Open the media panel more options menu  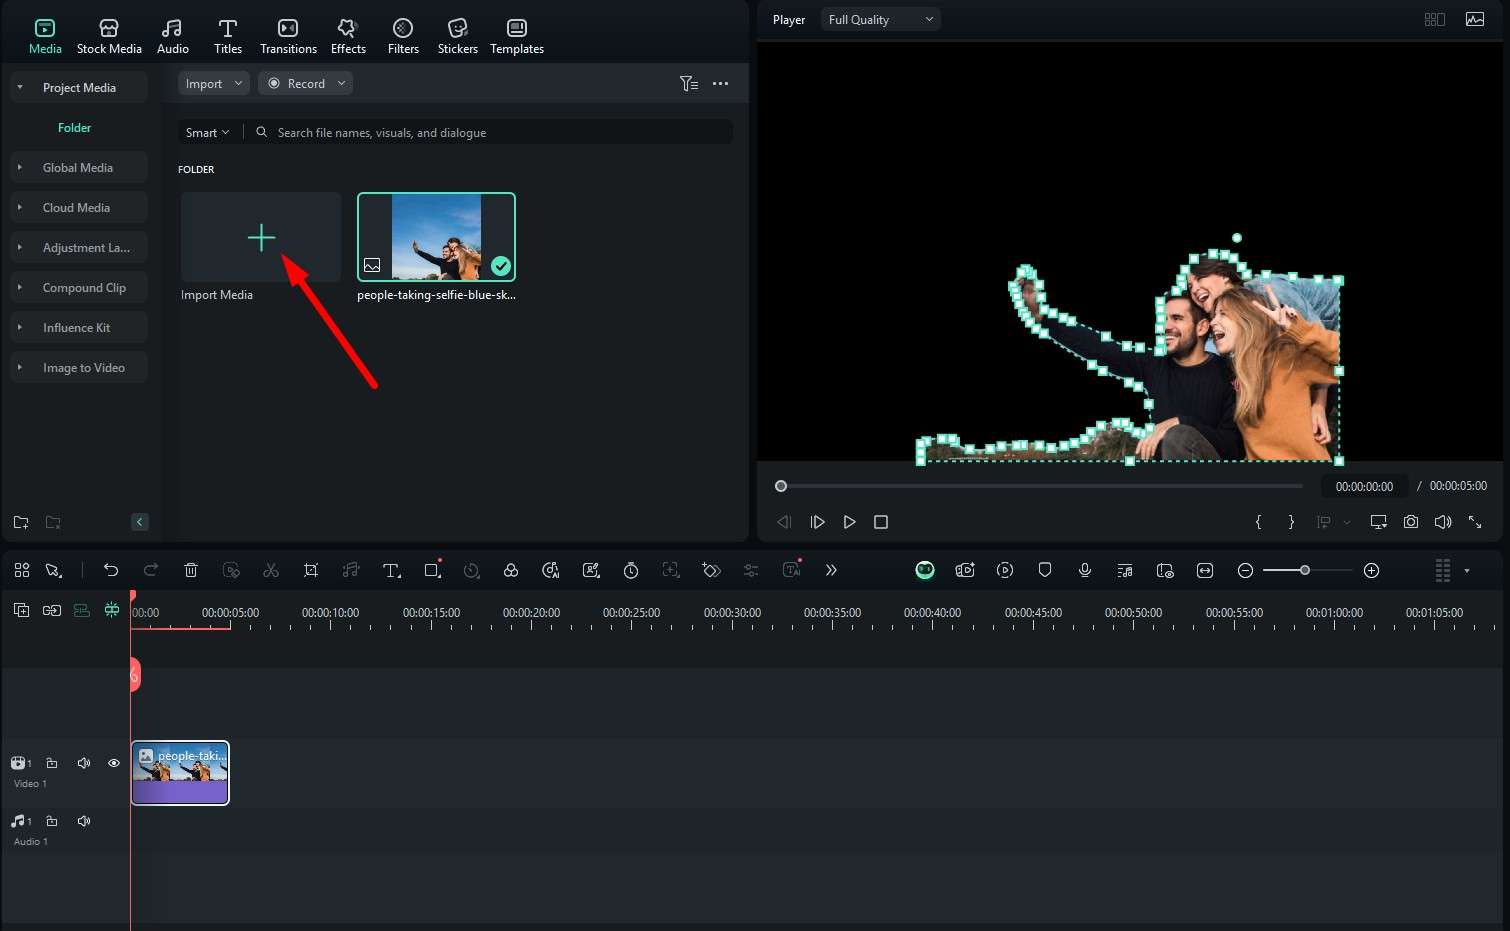coord(720,84)
